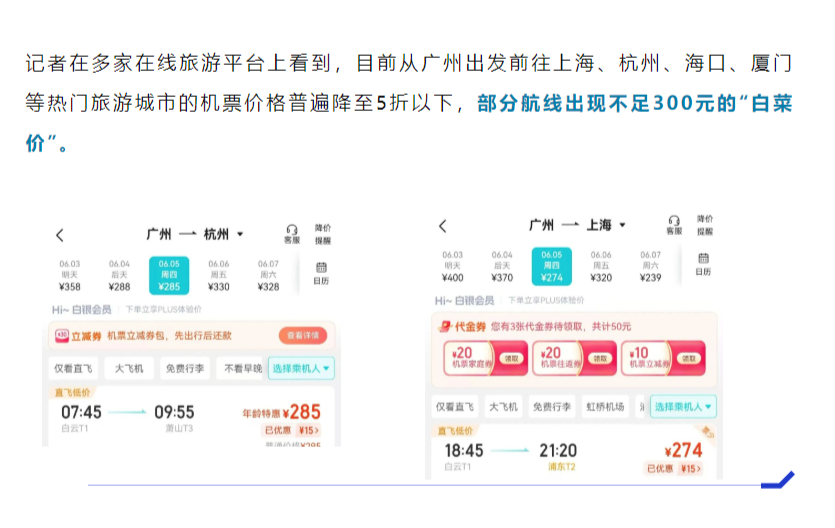The image size is (835, 528).
Task: Tap 降价提醒 price alert in Shanghai panel
Action: click(705, 225)
